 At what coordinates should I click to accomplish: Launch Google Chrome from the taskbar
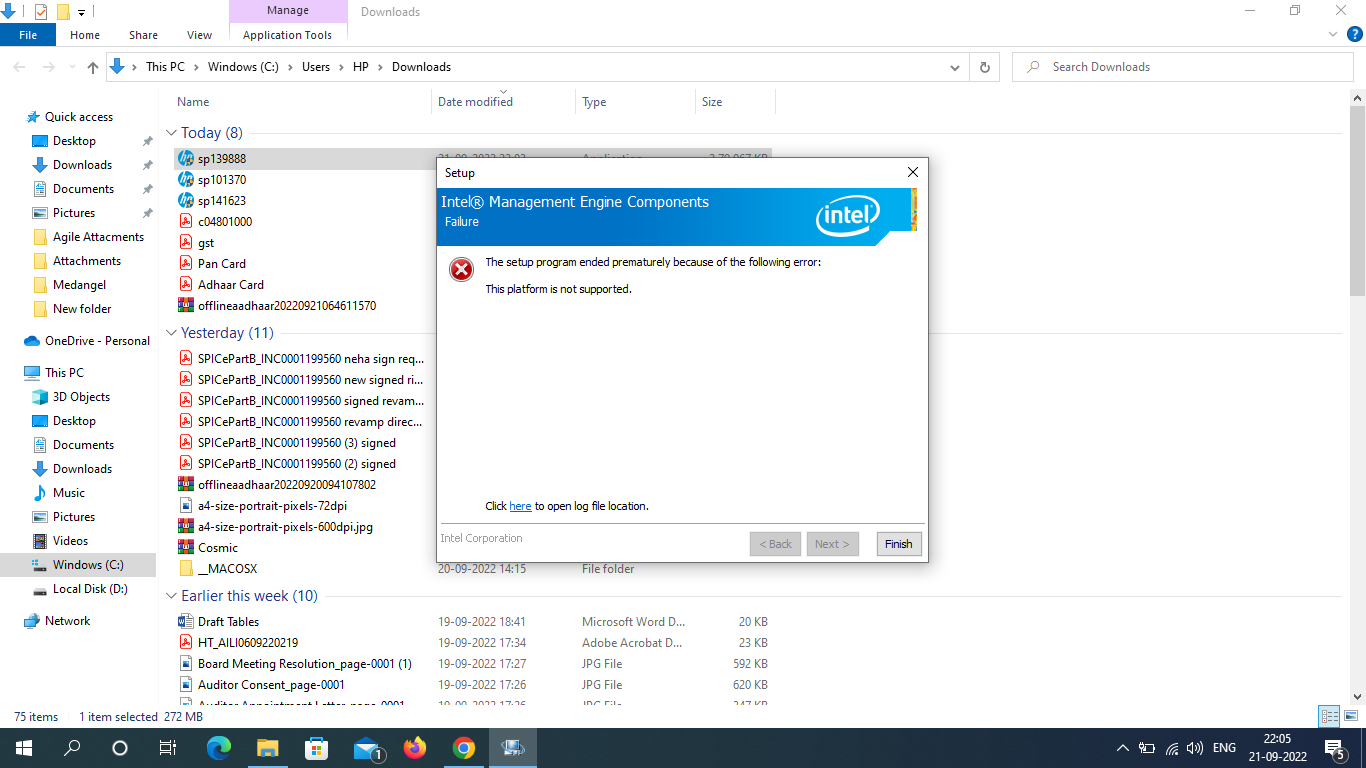coord(463,747)
